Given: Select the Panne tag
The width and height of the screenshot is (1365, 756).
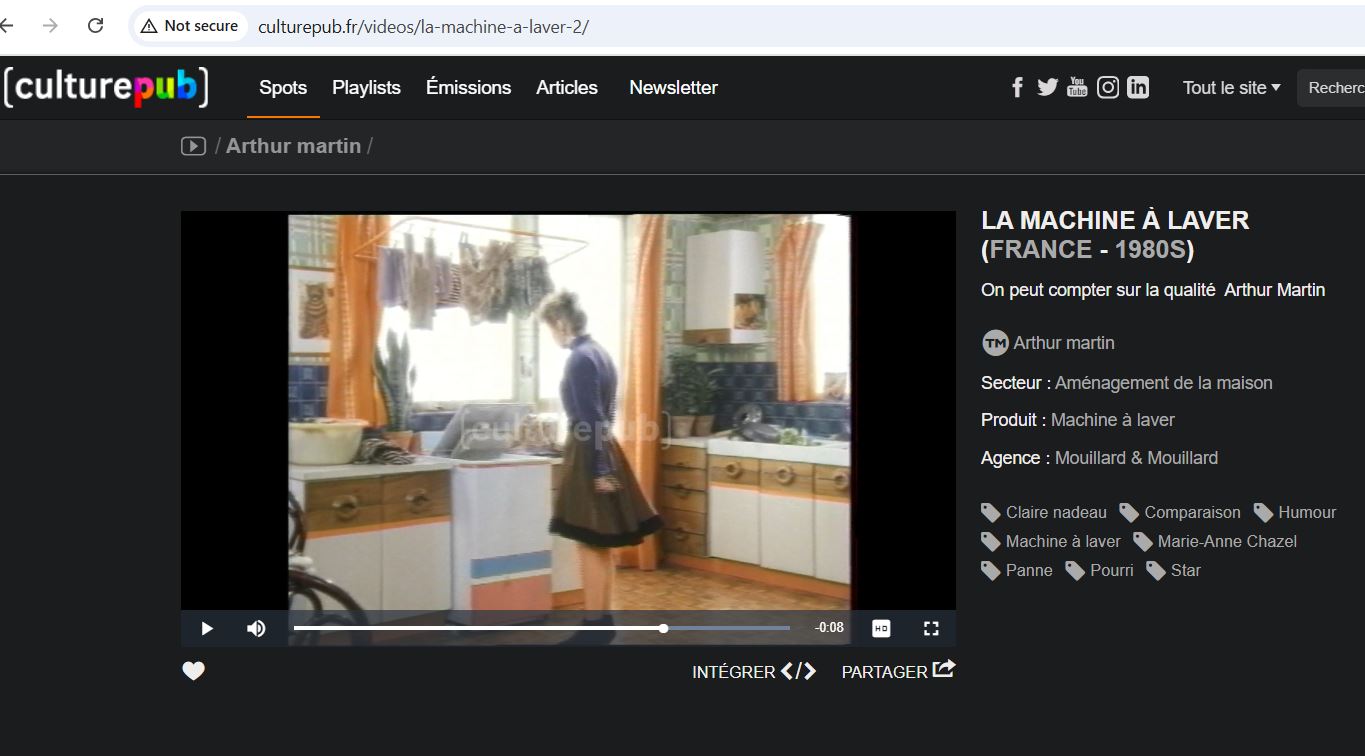Looking at the screenshot, I should pos(1017,570).
